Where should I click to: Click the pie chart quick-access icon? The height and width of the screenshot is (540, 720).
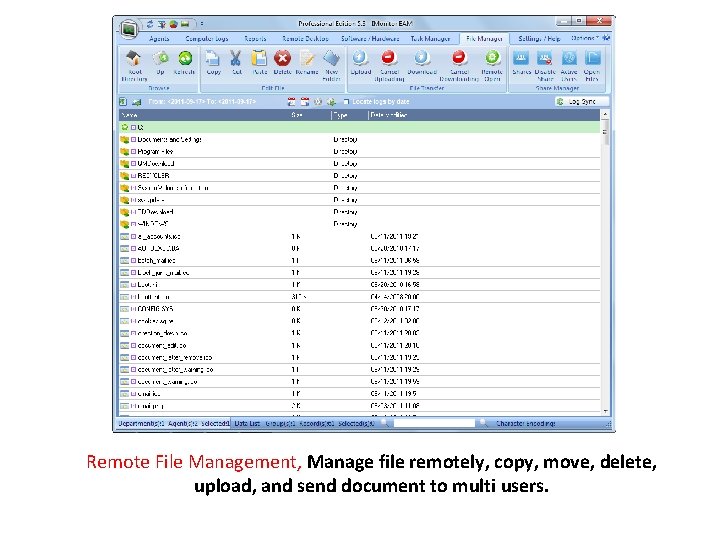click(173, 23)
